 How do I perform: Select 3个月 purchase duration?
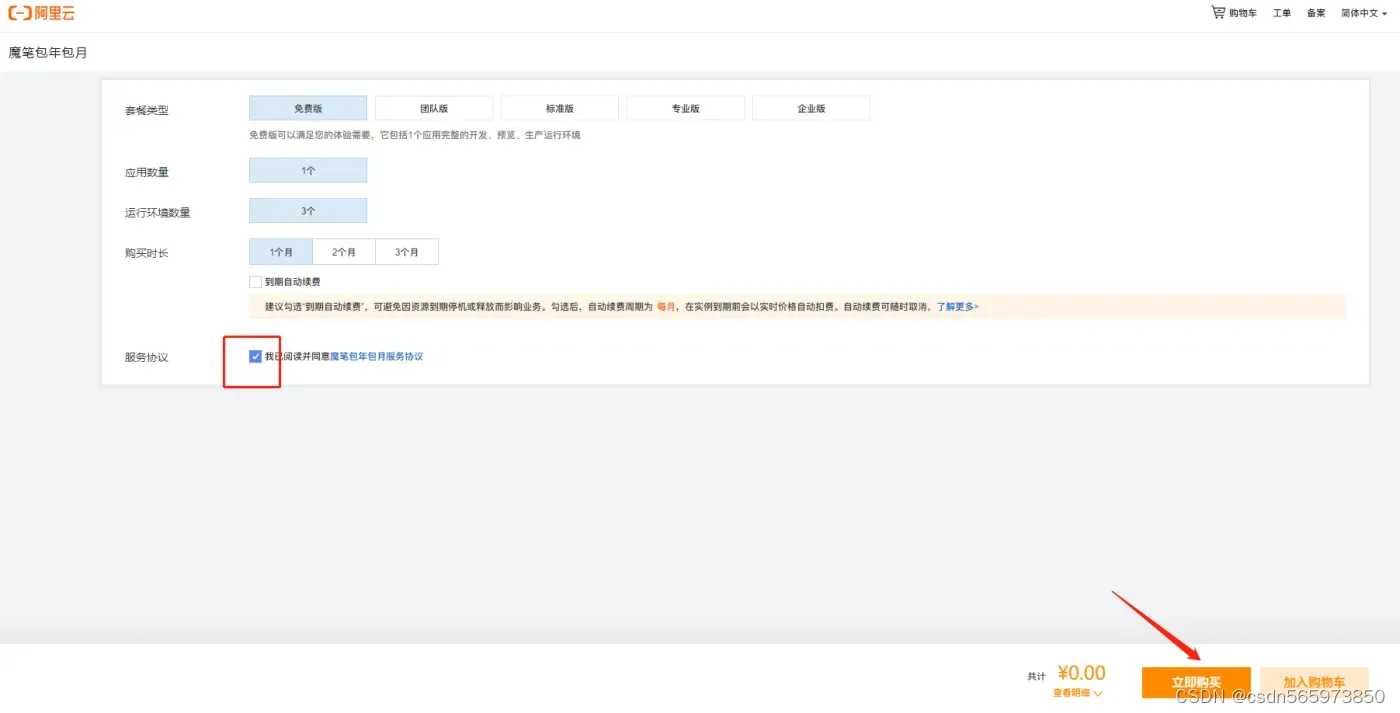point(407,252)
